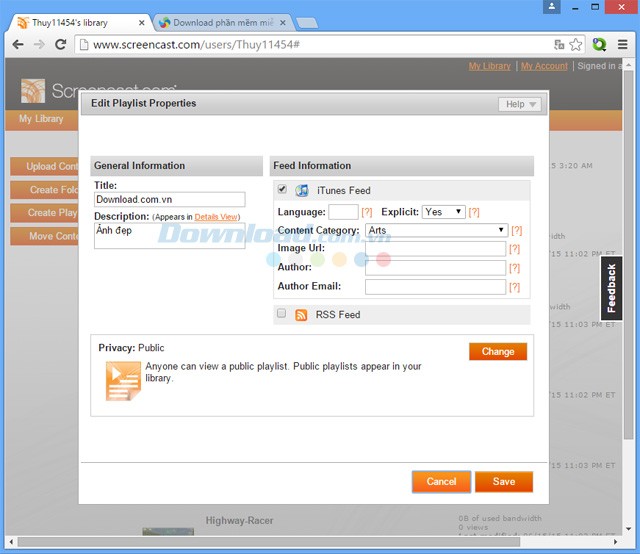Open help for Explicit field
Viewport: 640px width, 554px height.
(474, 212)
